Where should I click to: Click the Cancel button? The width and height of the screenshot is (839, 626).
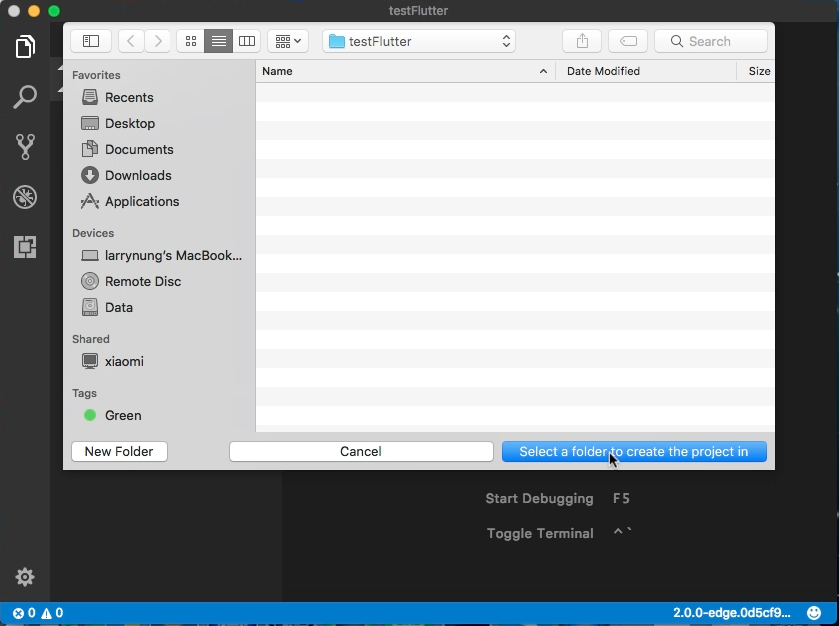[x=361, y=452]
